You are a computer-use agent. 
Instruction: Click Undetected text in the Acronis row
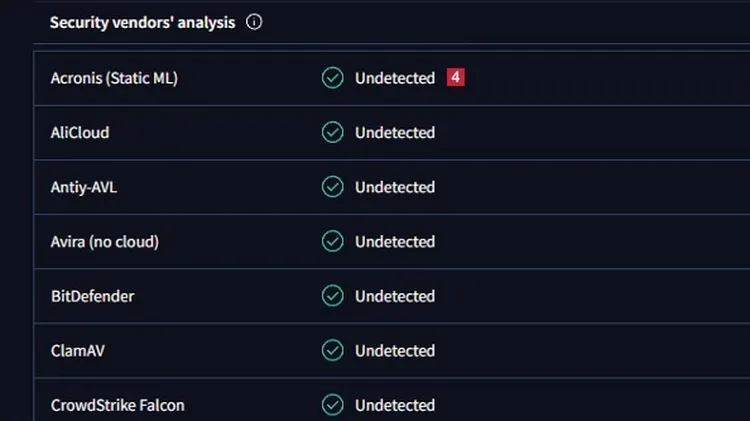pos(395,78)
